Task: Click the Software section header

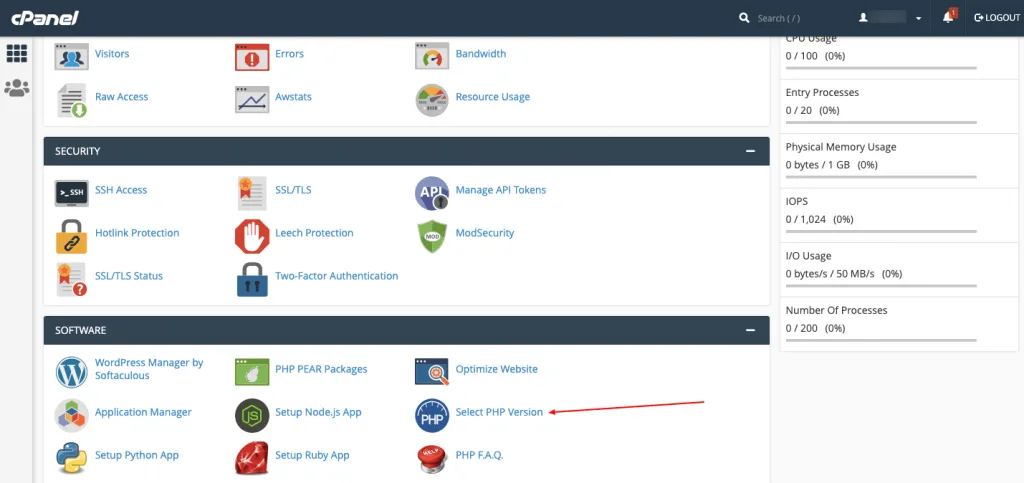Action: click(x=406, y=330)
